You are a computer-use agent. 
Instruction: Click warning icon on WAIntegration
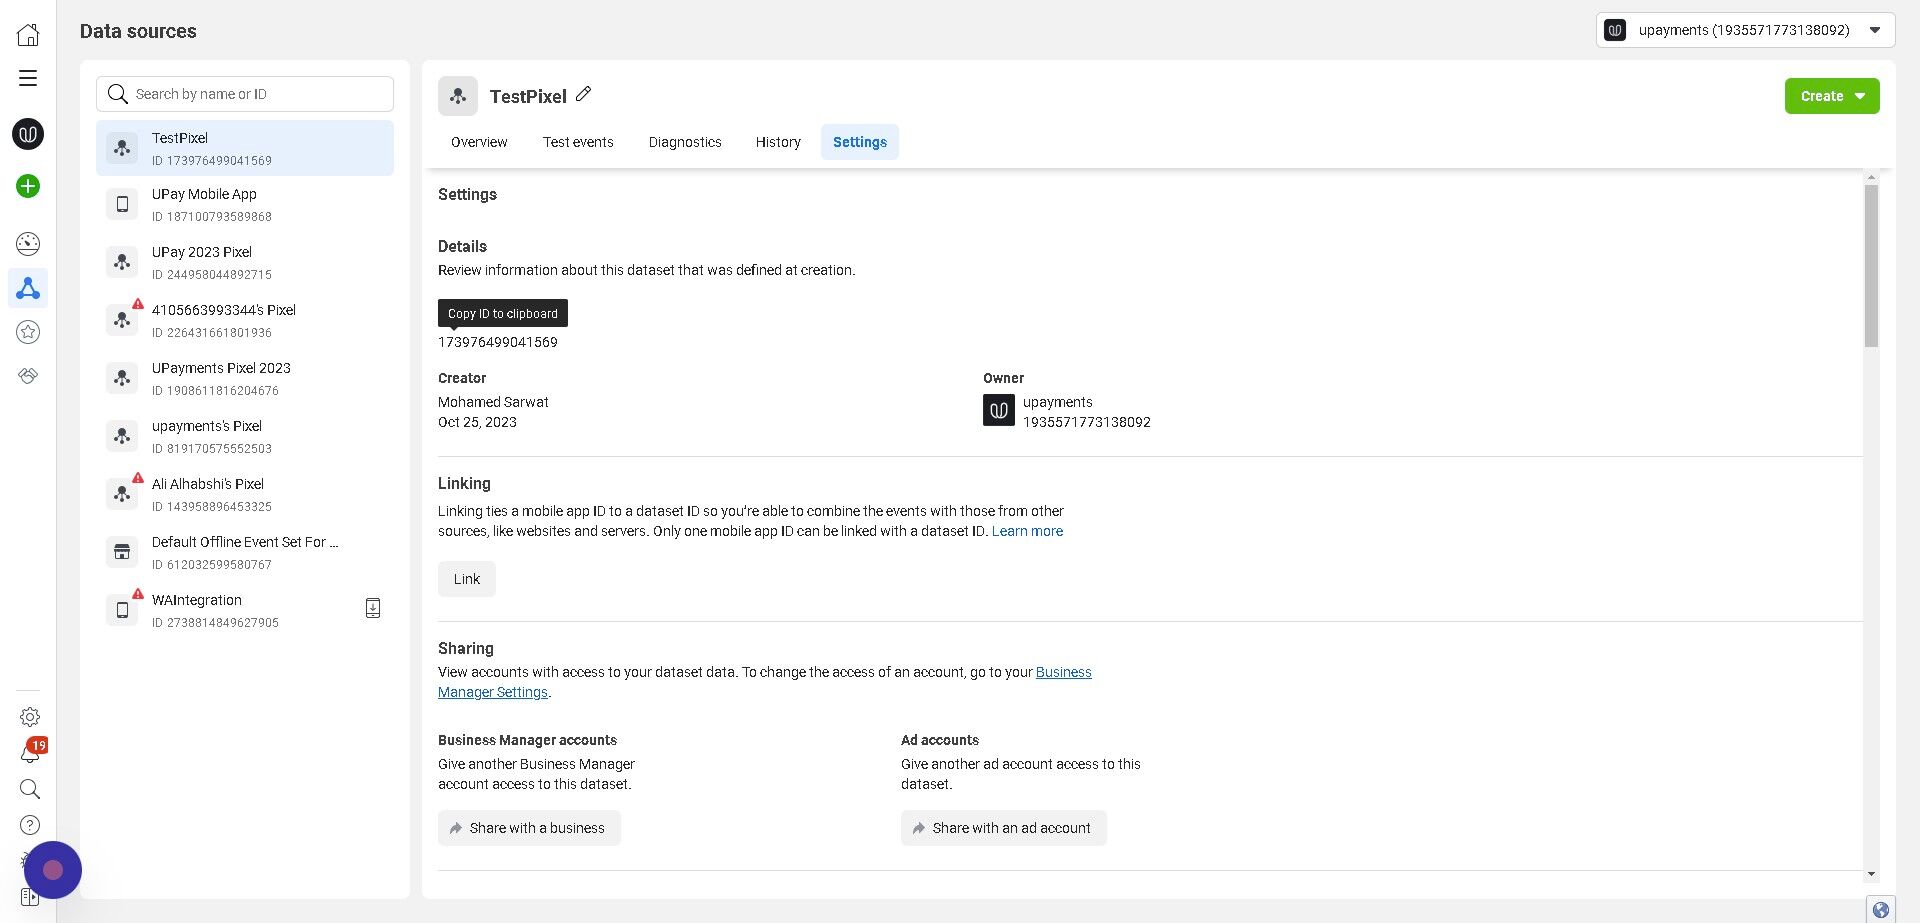(x=138, y=594)
